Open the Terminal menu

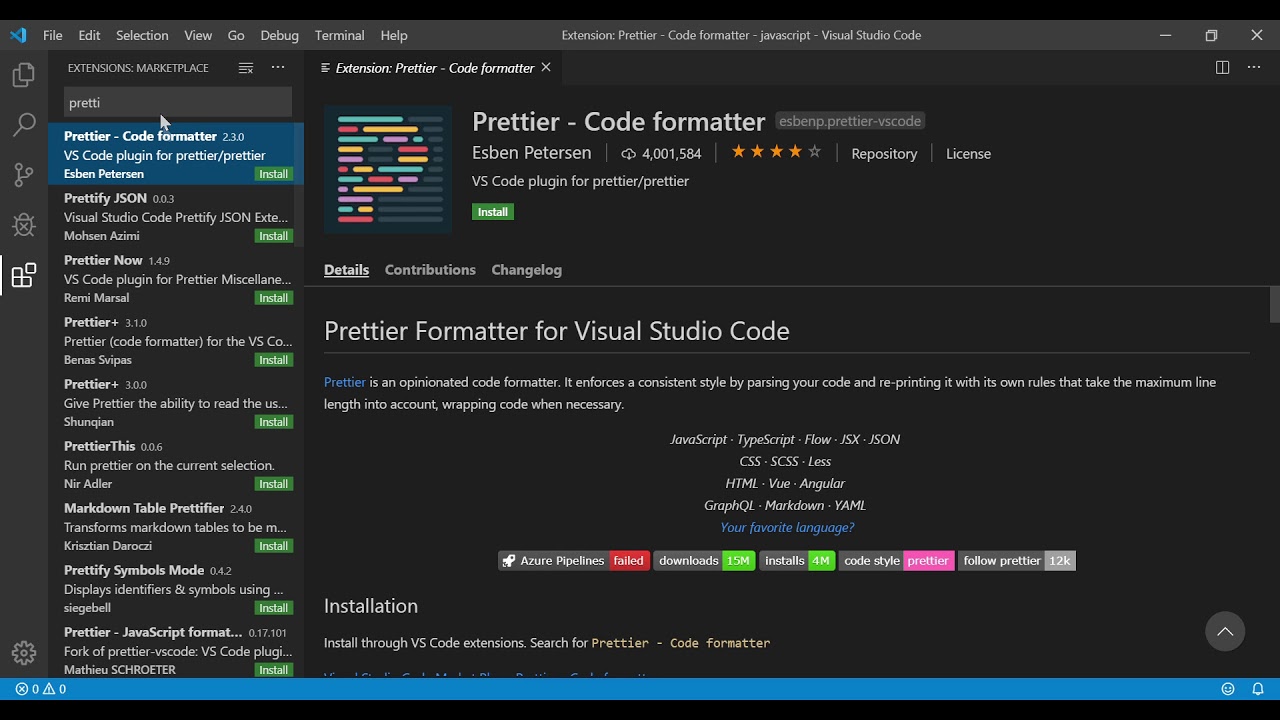click(x=340, y=35)
